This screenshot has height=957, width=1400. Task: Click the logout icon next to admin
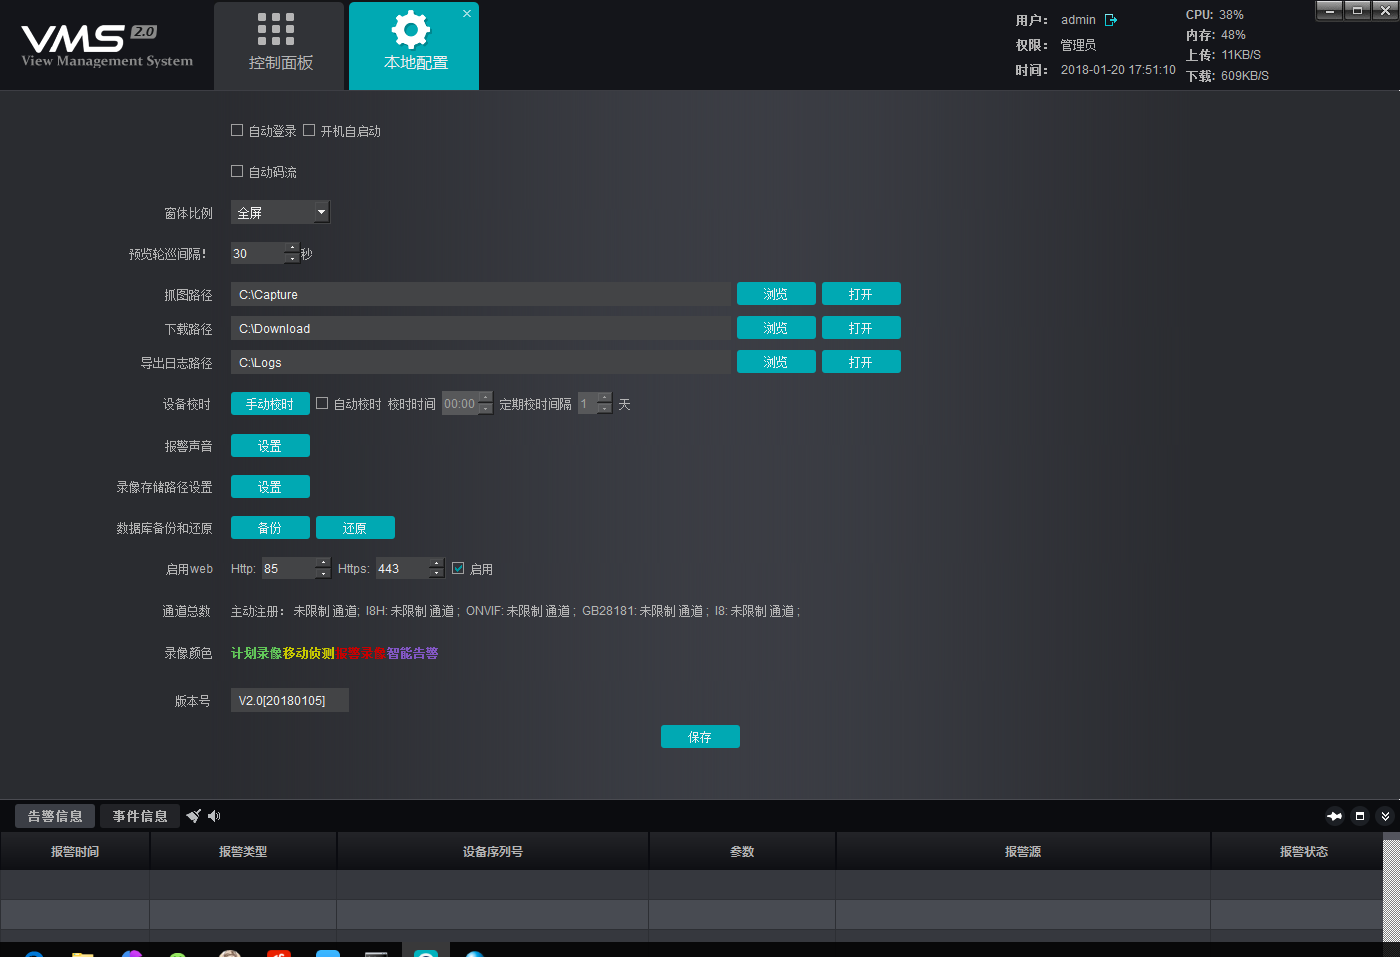1111,20
